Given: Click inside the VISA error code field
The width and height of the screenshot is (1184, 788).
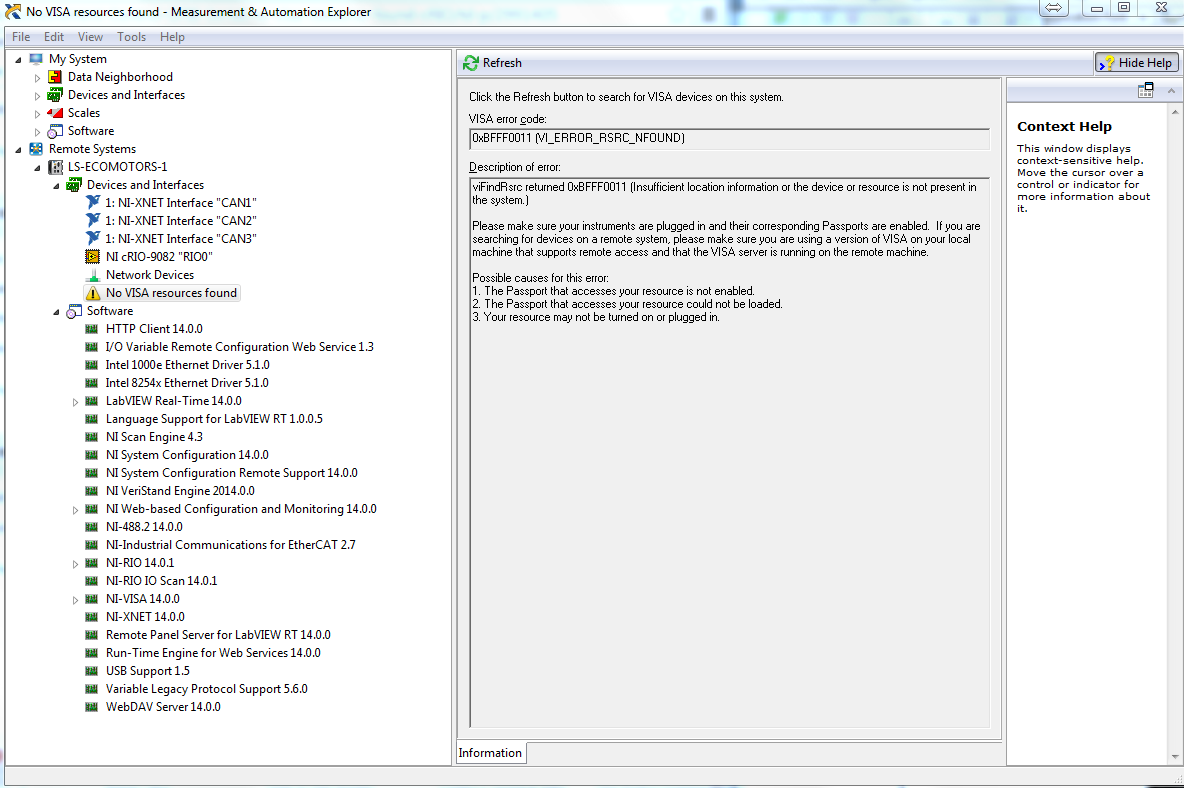Looking at the screenshot, I should 729,138.
